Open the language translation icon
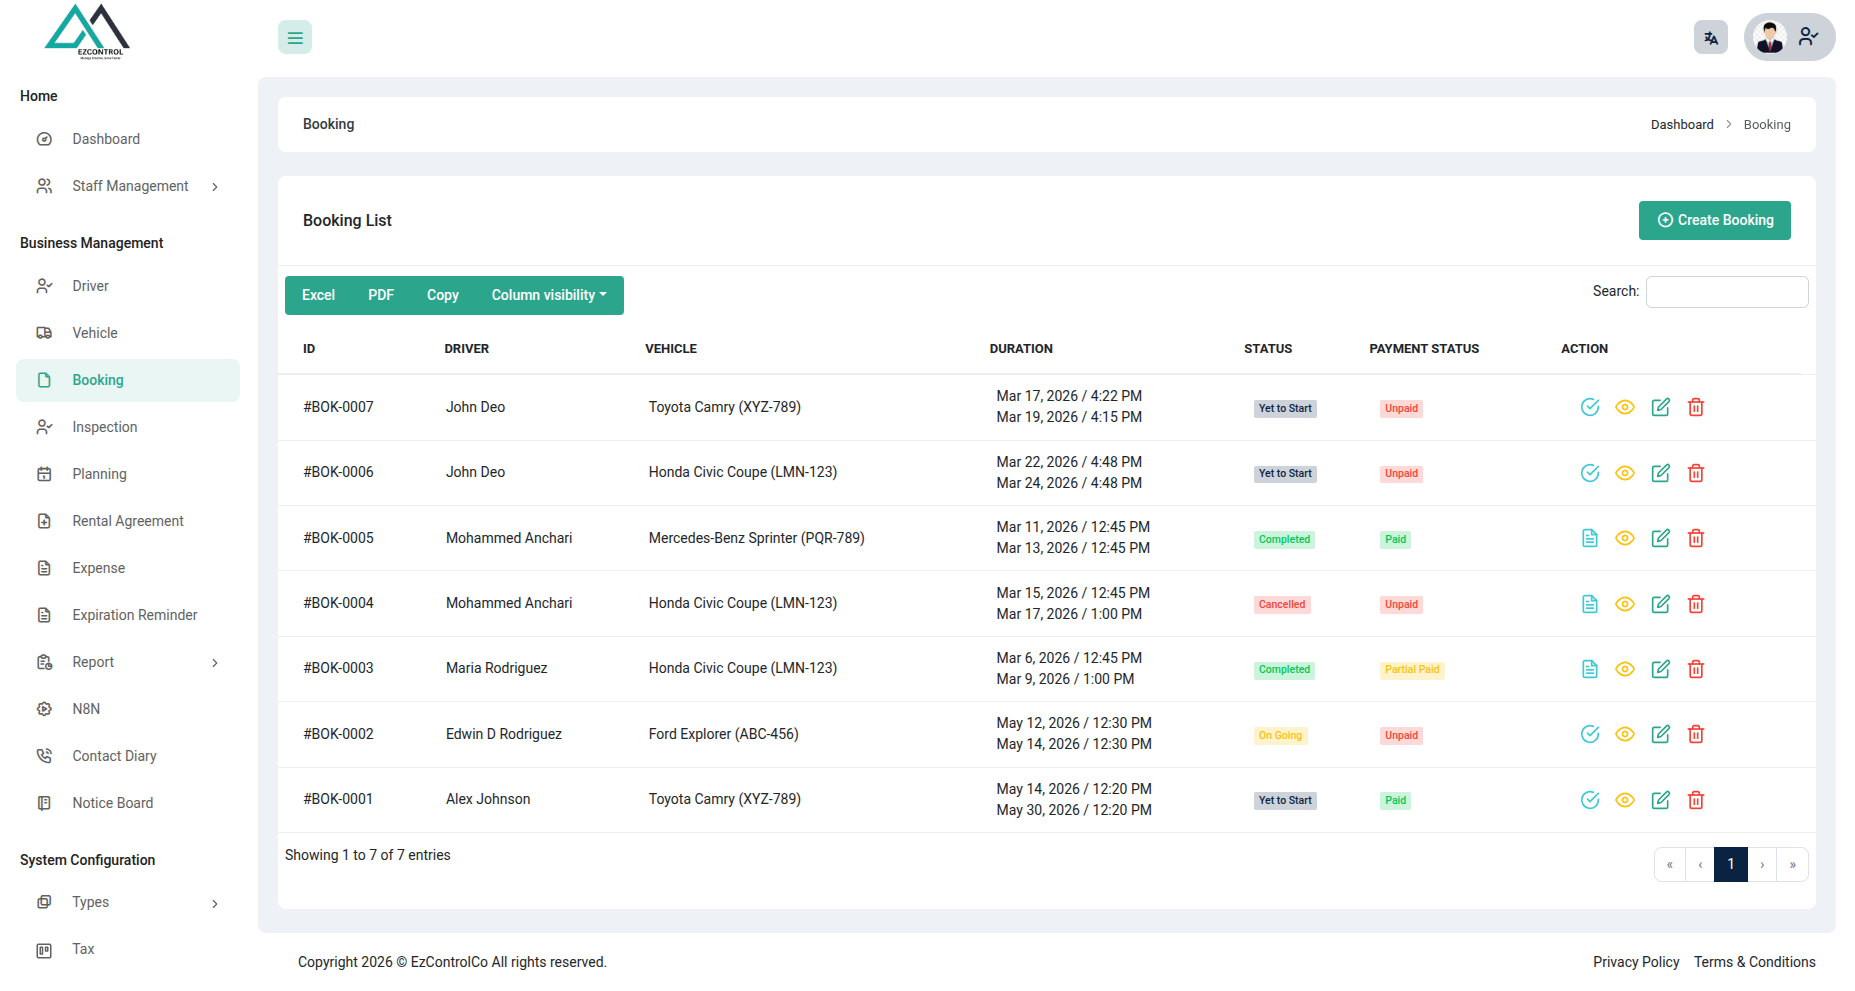 pos(1711,38)
